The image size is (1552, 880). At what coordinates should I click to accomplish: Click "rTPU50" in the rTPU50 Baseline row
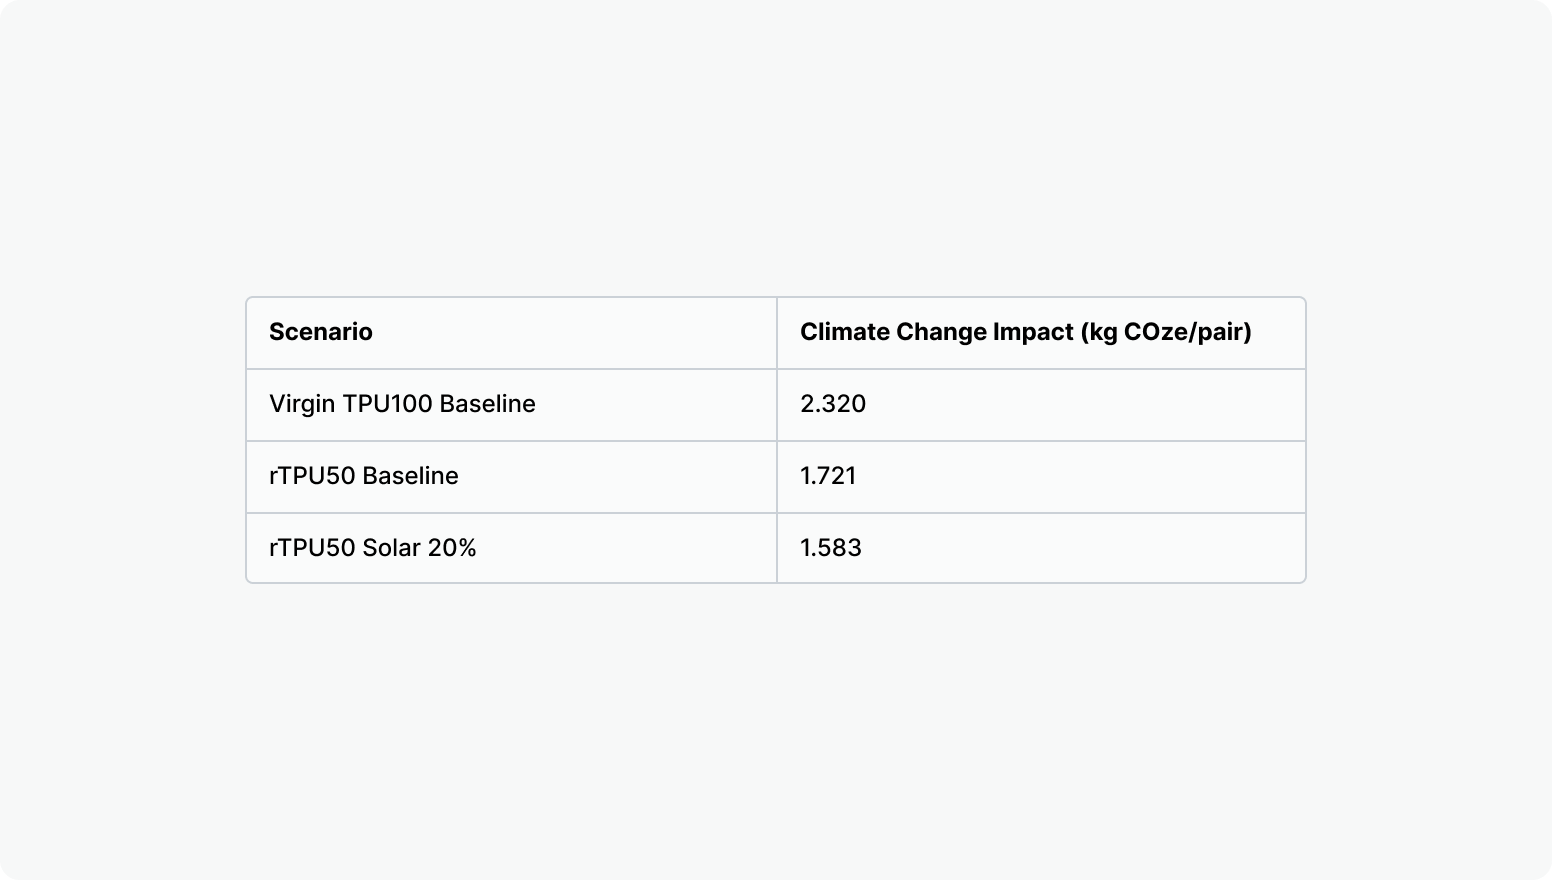point(312,476)
